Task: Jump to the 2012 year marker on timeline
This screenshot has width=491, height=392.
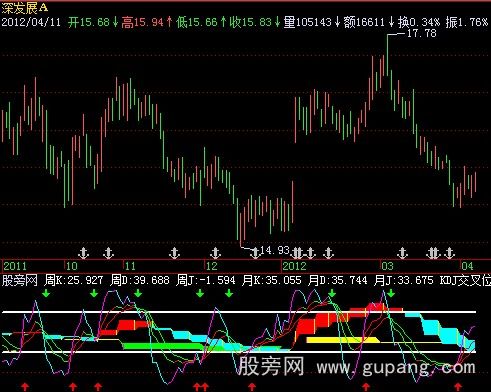Action: click(x=294, y=266)
